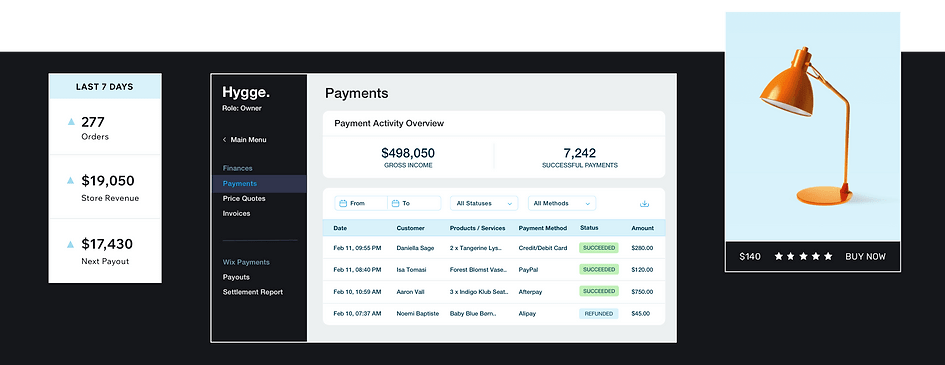Click customer Isa Tomasi
This screenshot has height=365, width=945.
point(411,270)
